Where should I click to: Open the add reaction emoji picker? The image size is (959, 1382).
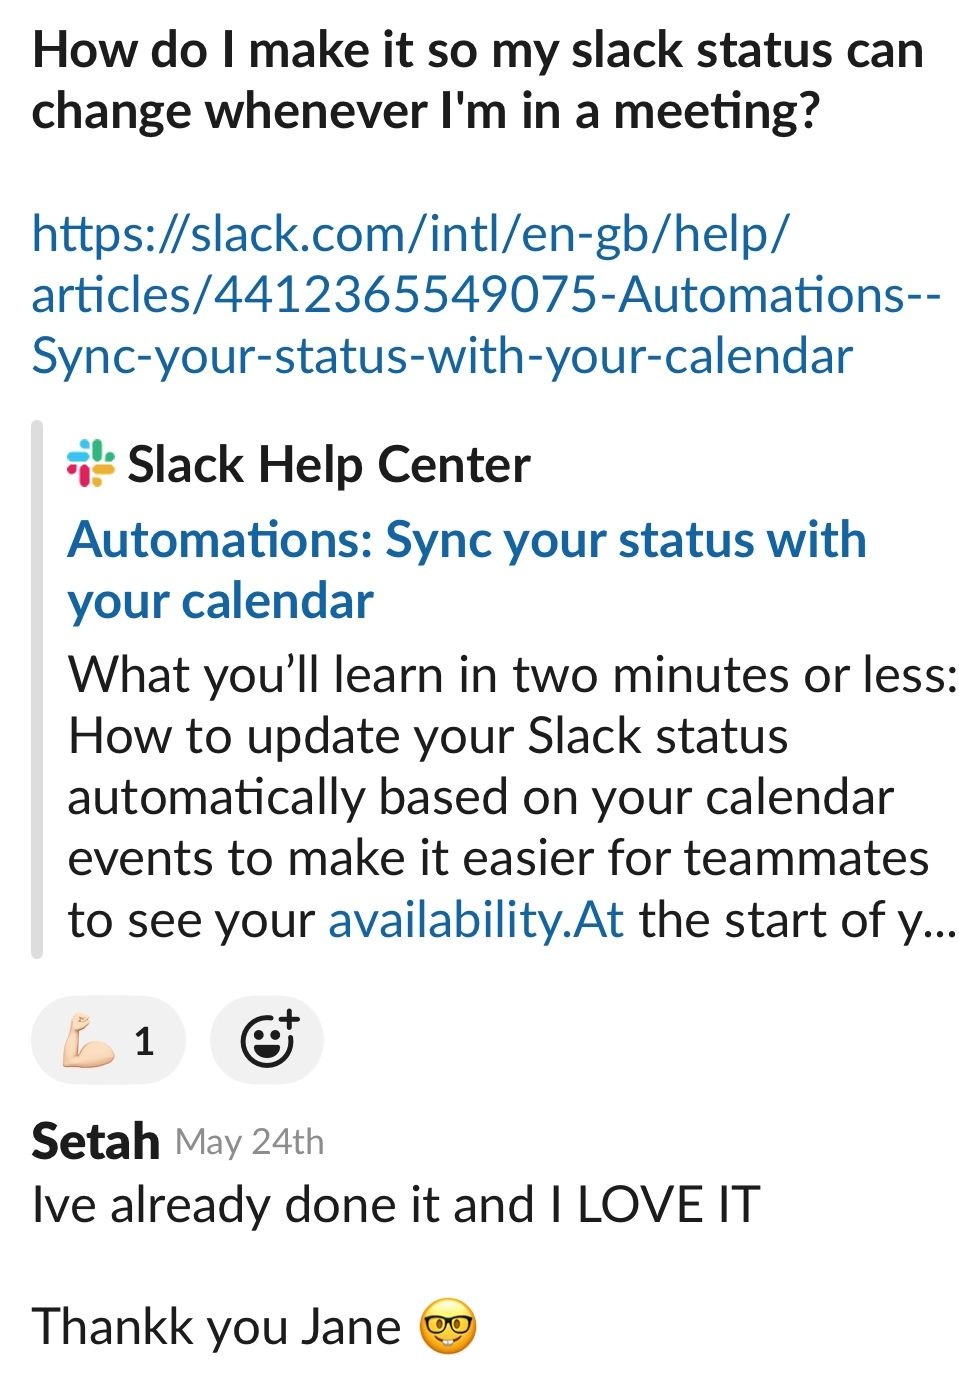(x=267, y=1040)
